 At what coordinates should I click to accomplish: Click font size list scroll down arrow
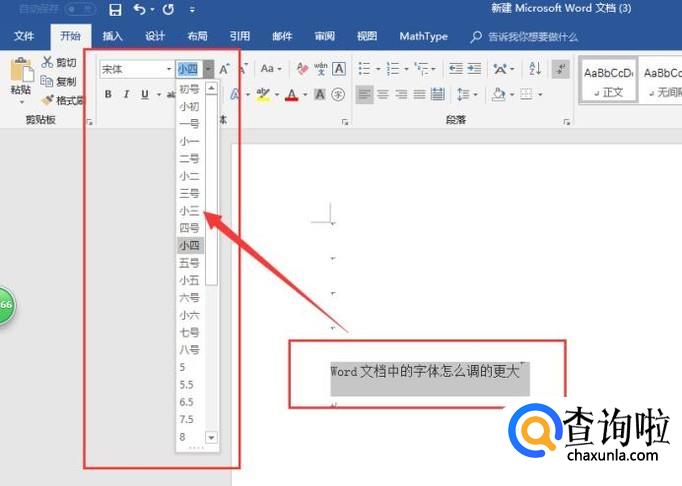click(x=211, y=437)
